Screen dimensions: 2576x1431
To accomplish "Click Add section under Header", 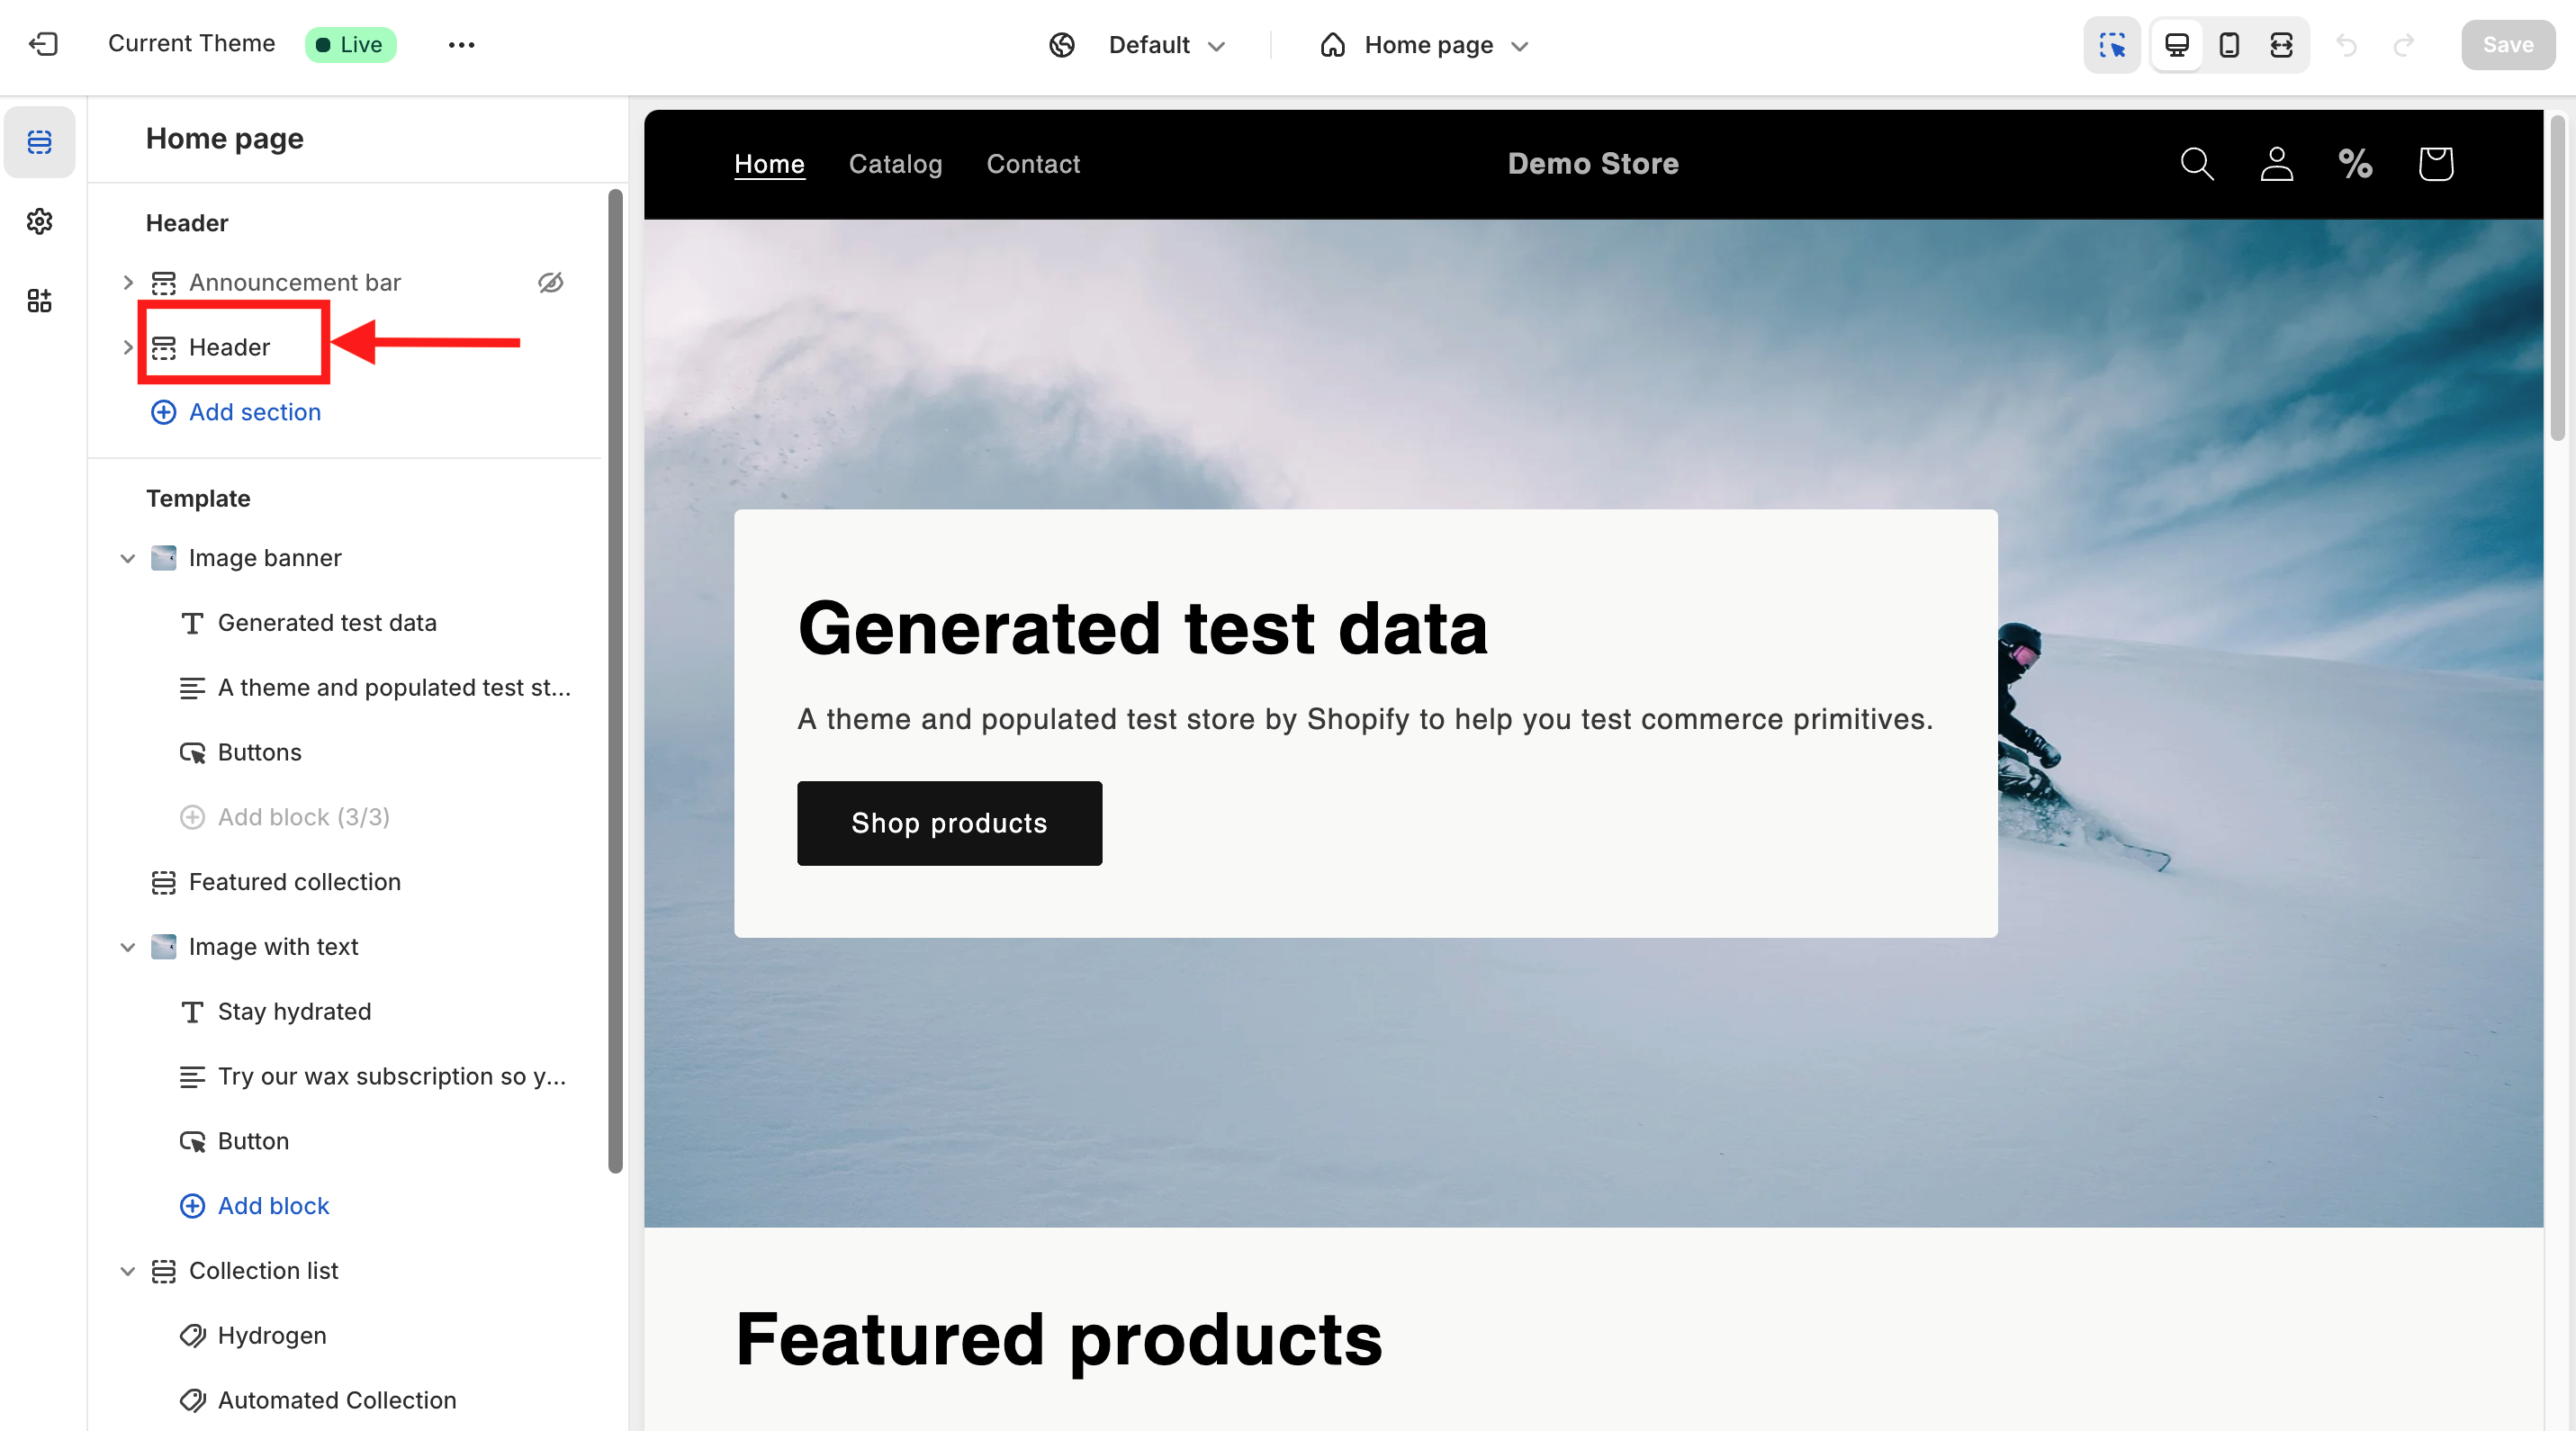I will pyautogui.click(x=236, y=413).
